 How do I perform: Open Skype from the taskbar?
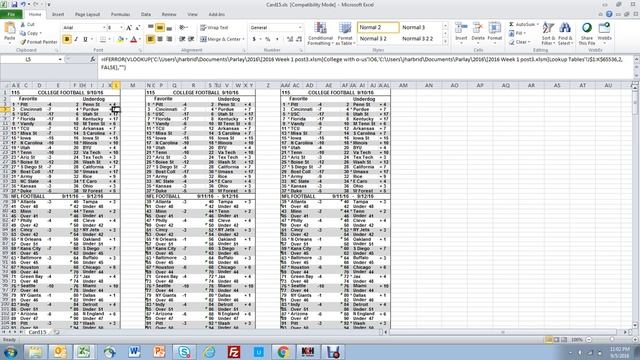[x=184, y=352]
